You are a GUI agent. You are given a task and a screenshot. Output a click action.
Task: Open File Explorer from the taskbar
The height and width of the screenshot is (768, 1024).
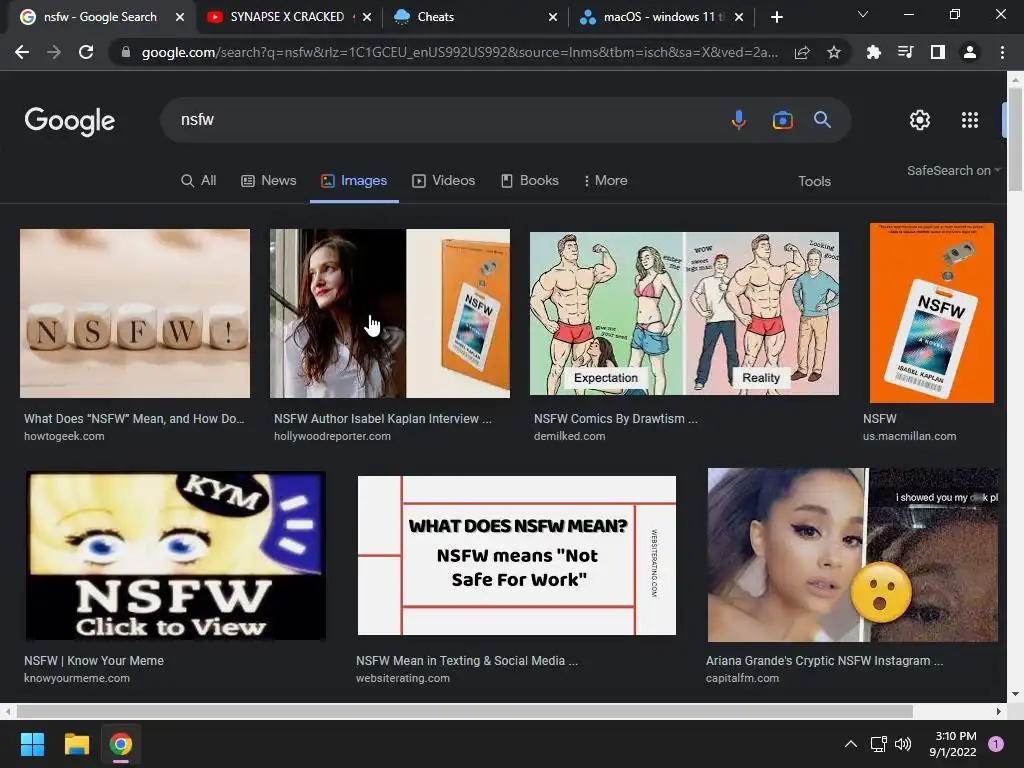[x=76, y=744]
